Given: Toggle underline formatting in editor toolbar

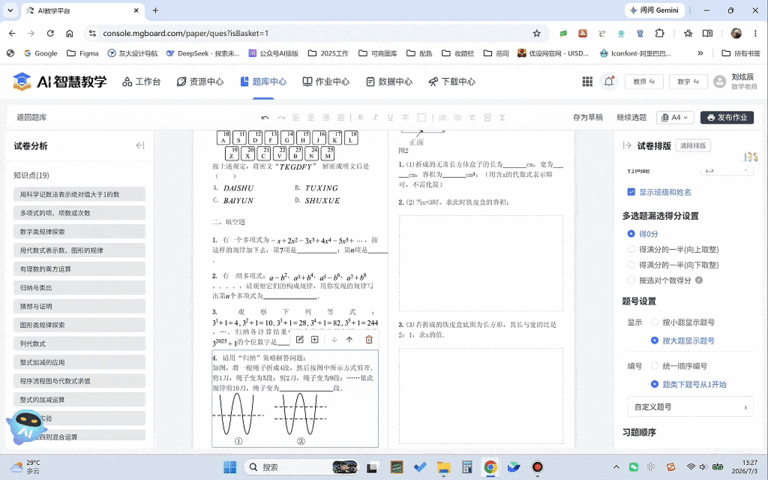Looking at the screenshot, I should click(390, 118).
